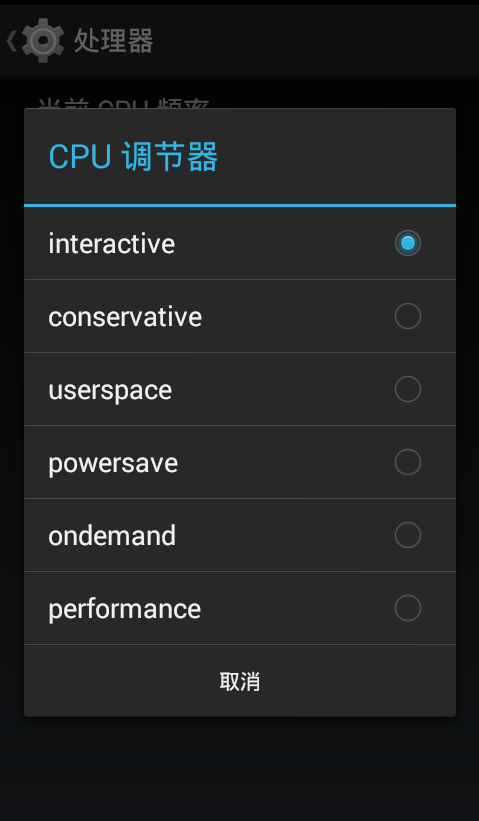Screen dimensions: 479x821
Task: Tap the "userspace" list entry text
Action: coord(110,390)
